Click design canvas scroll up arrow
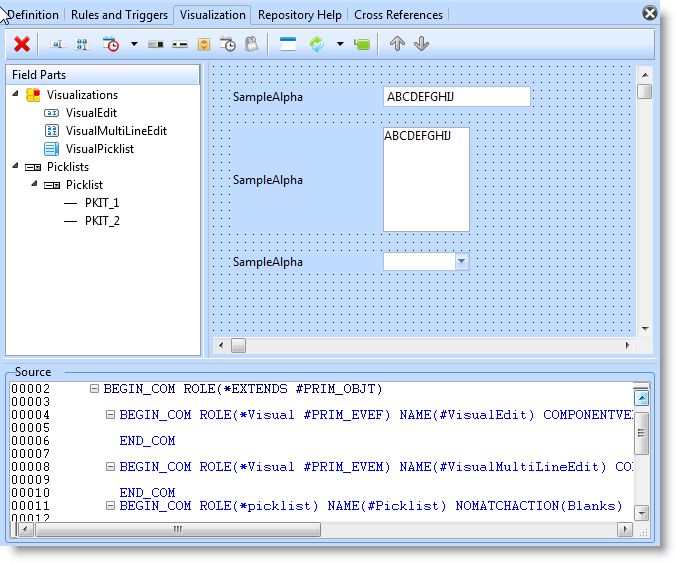Screen dimensions: 676x562 645,75
